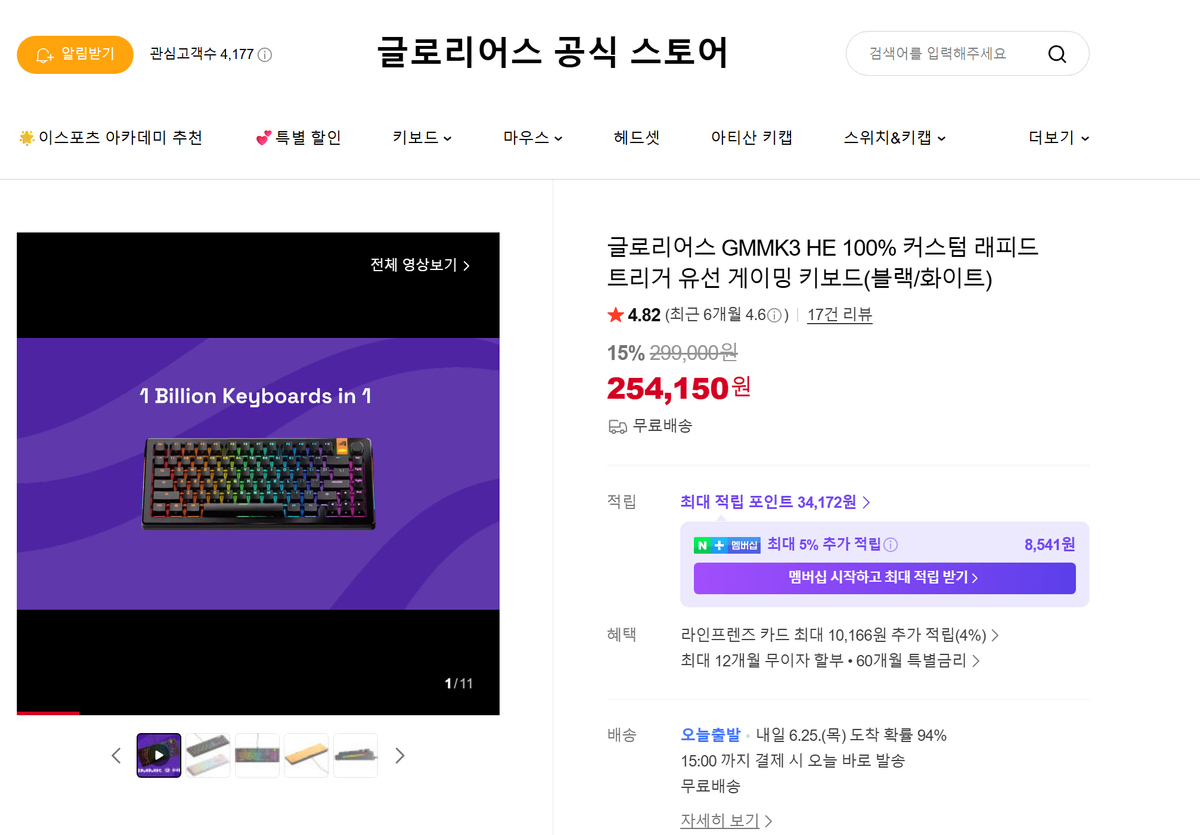The height and width of the screenshot is (835, 1200).
Task: Expand the 더보기 menu
Action: coord(1059,138)
